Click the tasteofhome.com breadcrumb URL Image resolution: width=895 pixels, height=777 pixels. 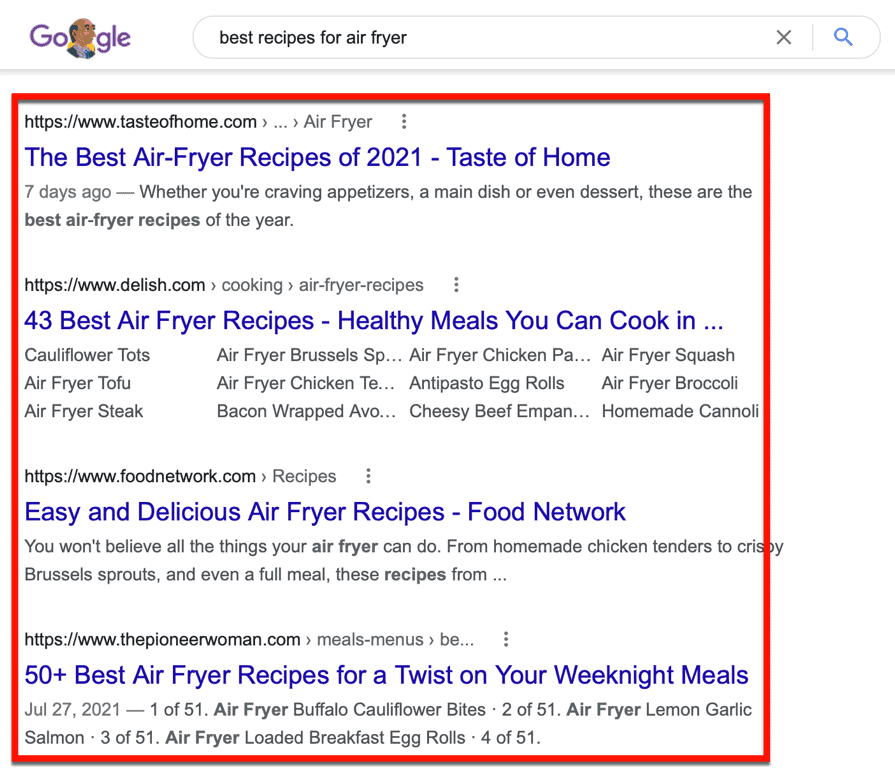[x=140, y=121]
